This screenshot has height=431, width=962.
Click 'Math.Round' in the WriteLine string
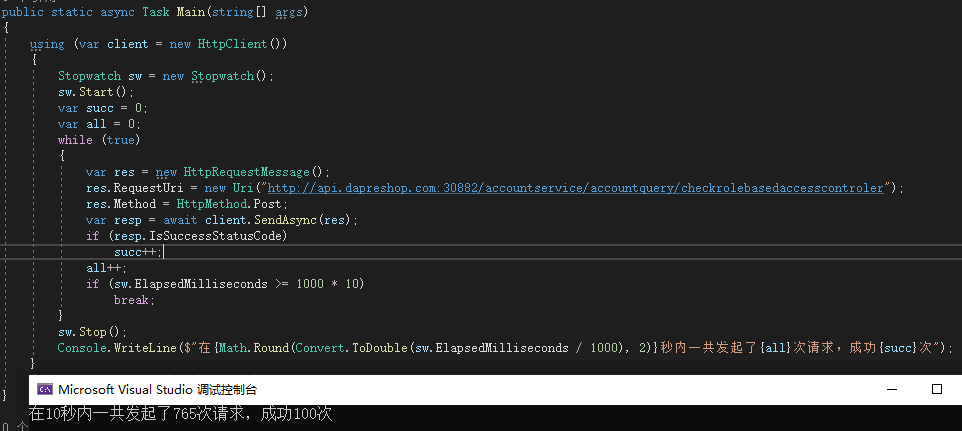click(254, 348)
